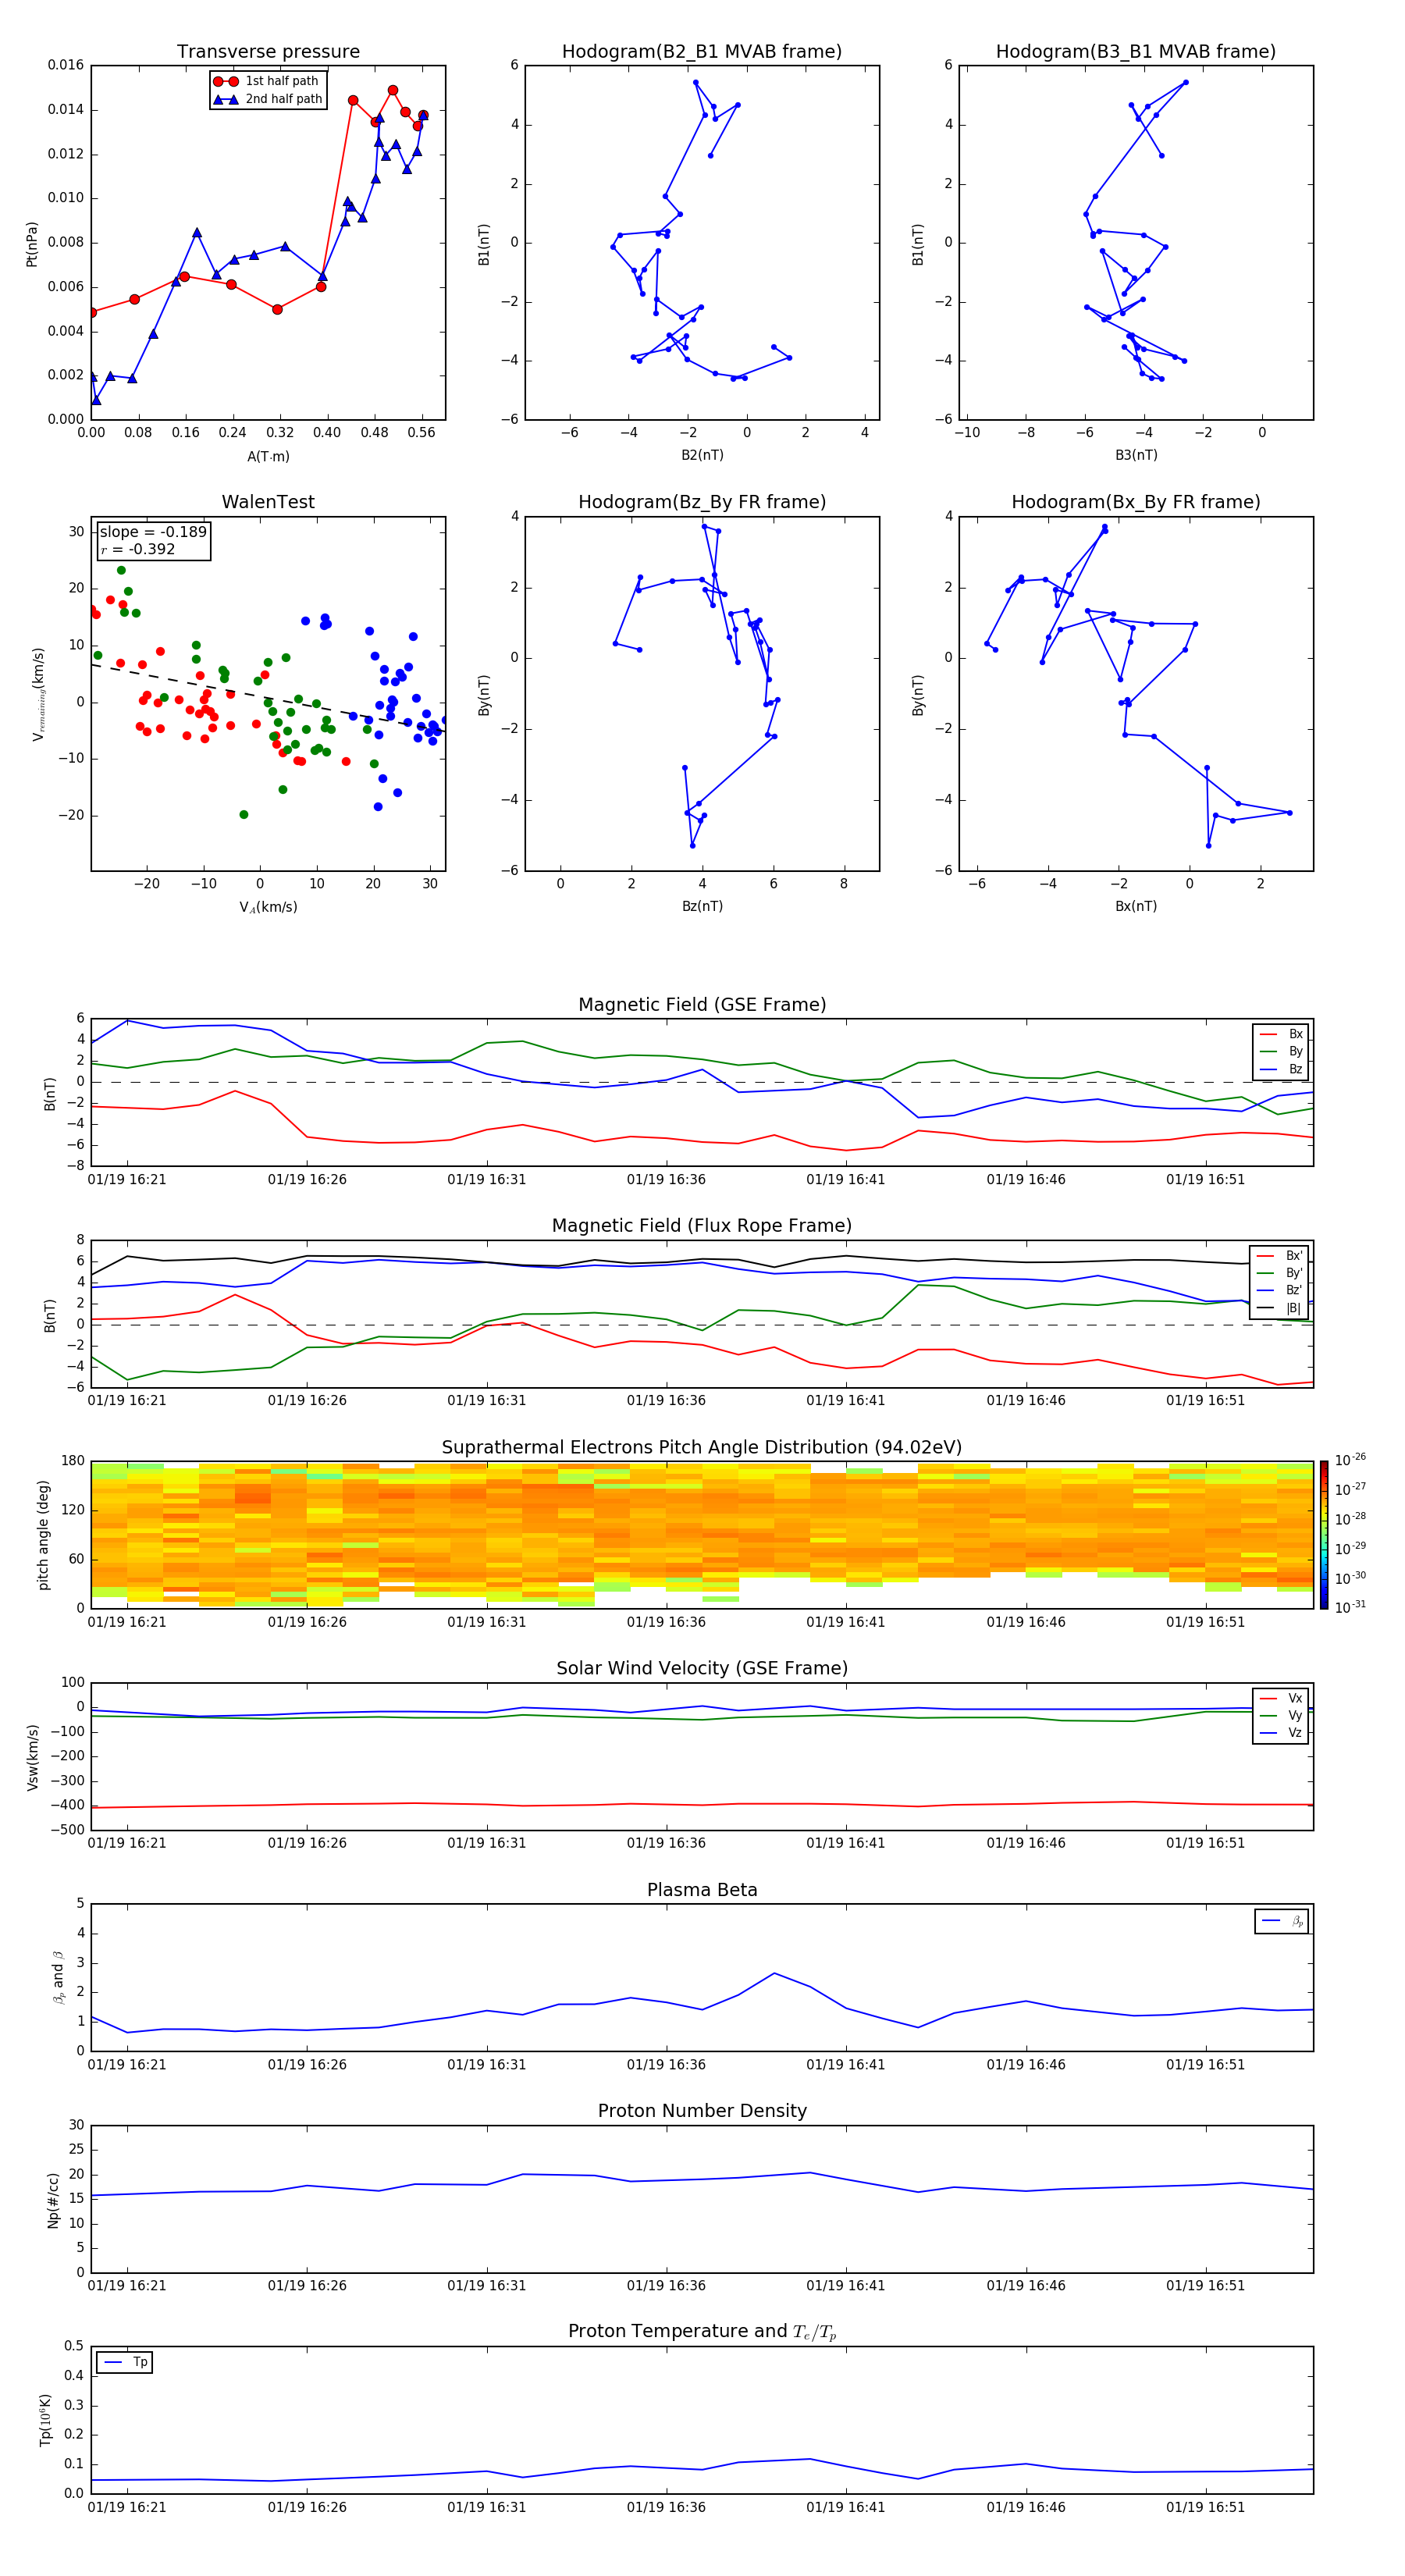Click the 'Transverse pressure' plot title
Screen dimensions: 1405x2576
[268, 52]
